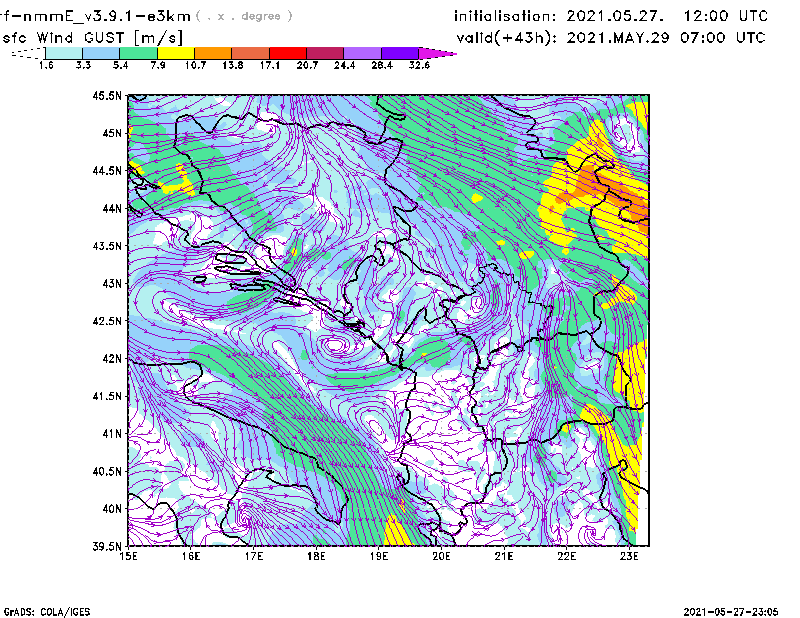Click the legend value 32.6

pyautogui.click(x=419, y=65)
